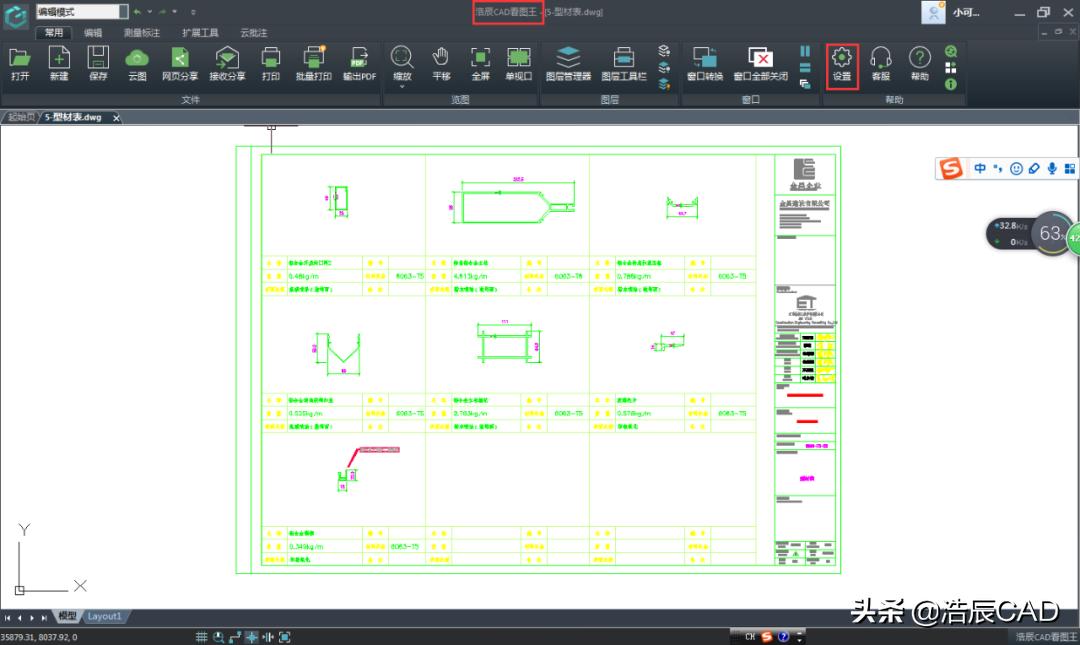The width and height of the screenshot is (1080, 645).
Task: Click Sogou microphone voice input icon
Action: coord(1052,168)
